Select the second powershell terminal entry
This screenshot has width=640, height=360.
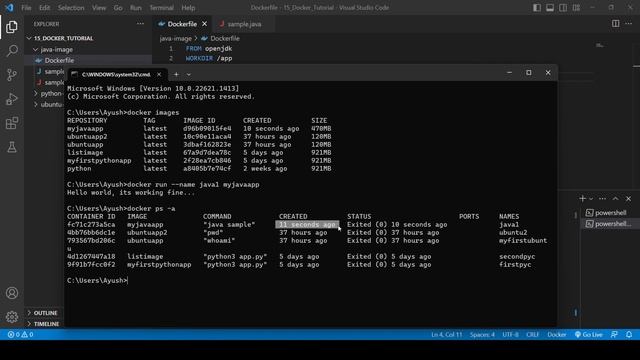pyautogui.click(x=610, y=224)
